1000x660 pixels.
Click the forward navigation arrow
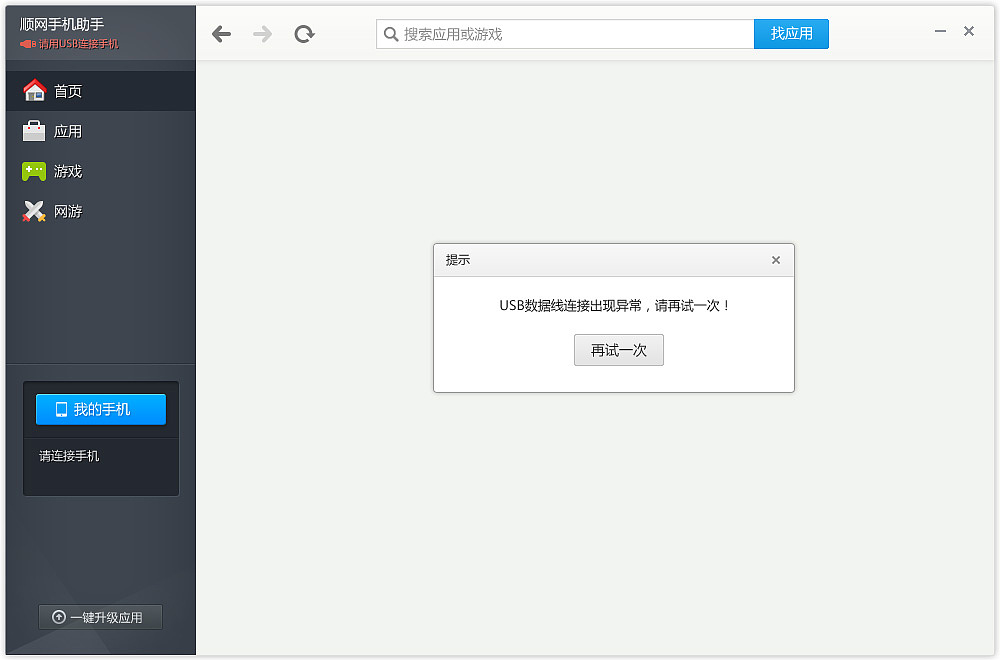tap(262, 33)
